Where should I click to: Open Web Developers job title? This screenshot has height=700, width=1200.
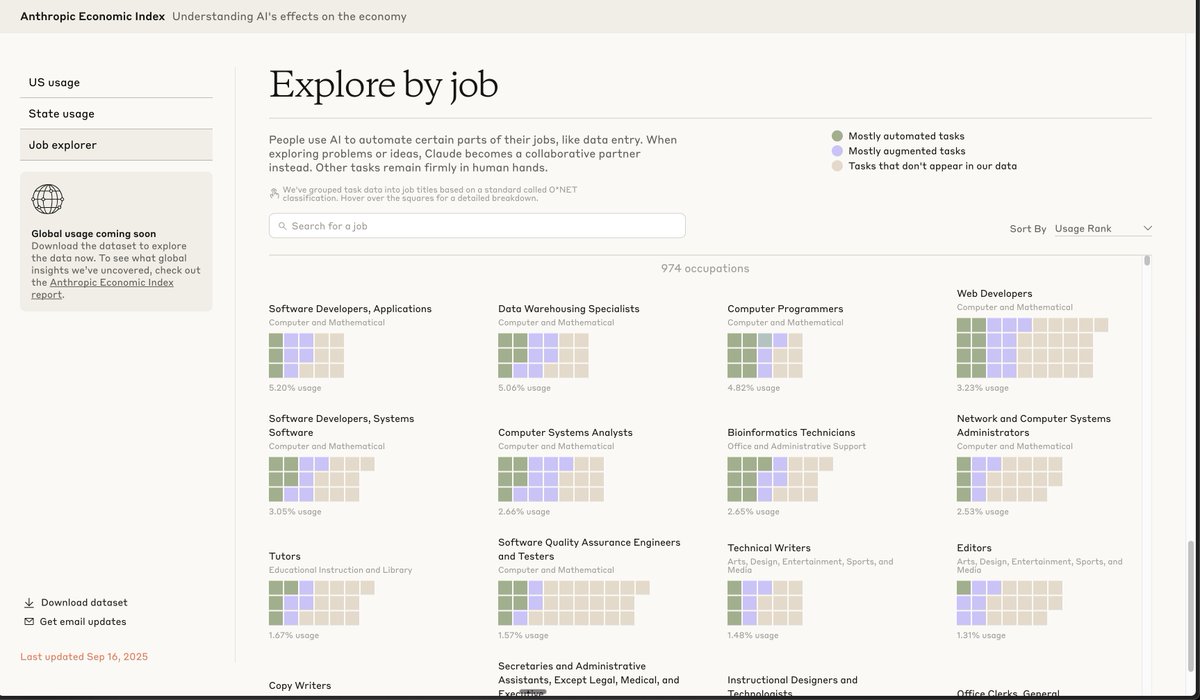tap(994, 294)
